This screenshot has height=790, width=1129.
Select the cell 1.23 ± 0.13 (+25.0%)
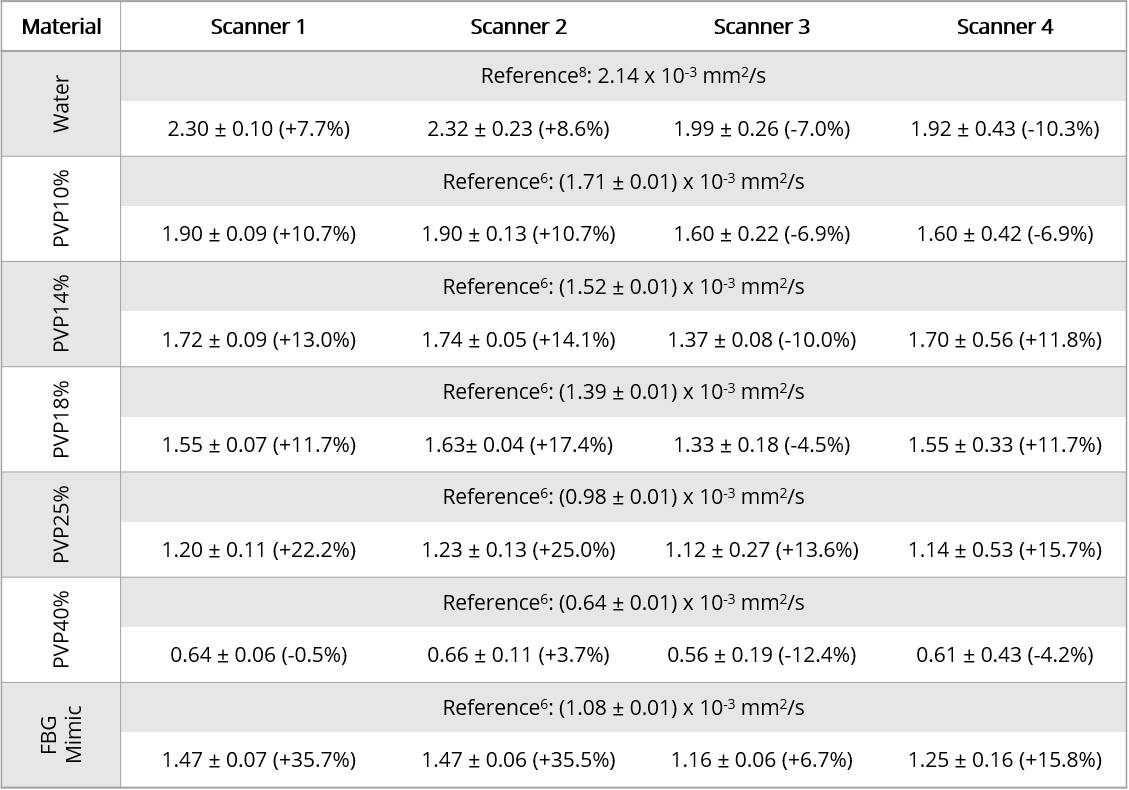pos(518,550)
